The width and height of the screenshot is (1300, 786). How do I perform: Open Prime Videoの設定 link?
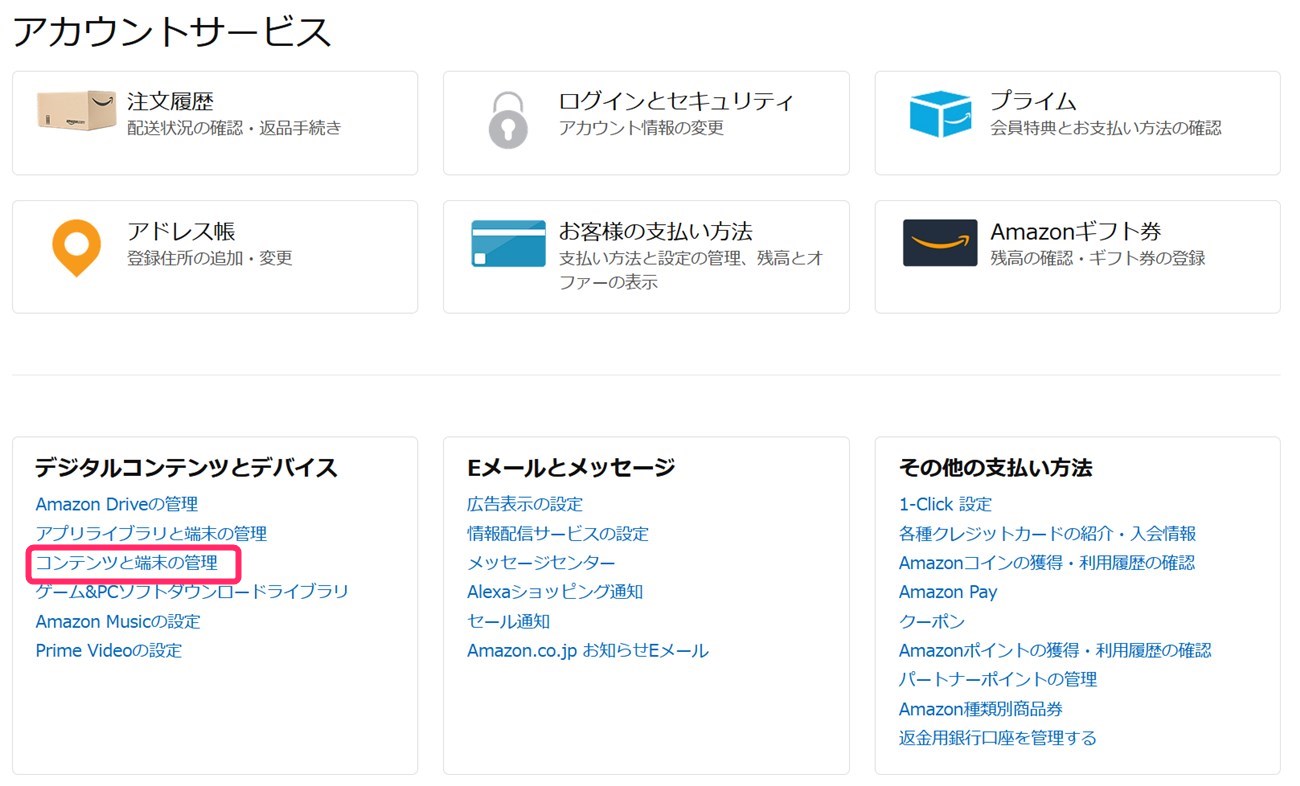tap(109, 650)
